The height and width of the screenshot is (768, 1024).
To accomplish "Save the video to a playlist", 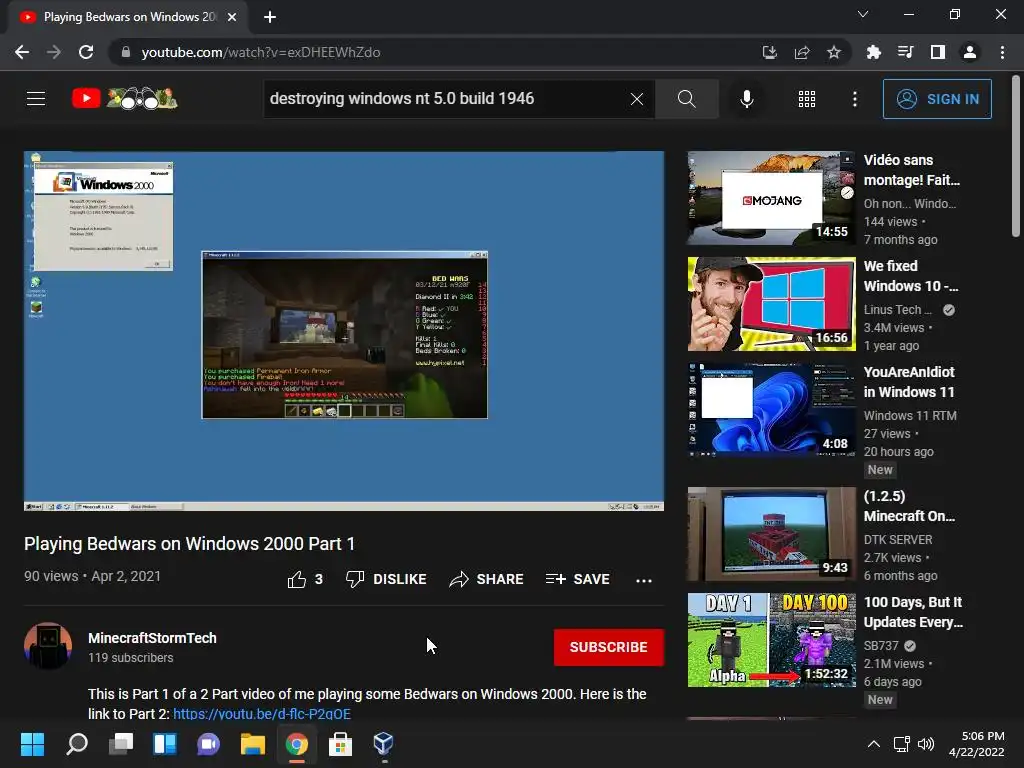I will point(578,579).
